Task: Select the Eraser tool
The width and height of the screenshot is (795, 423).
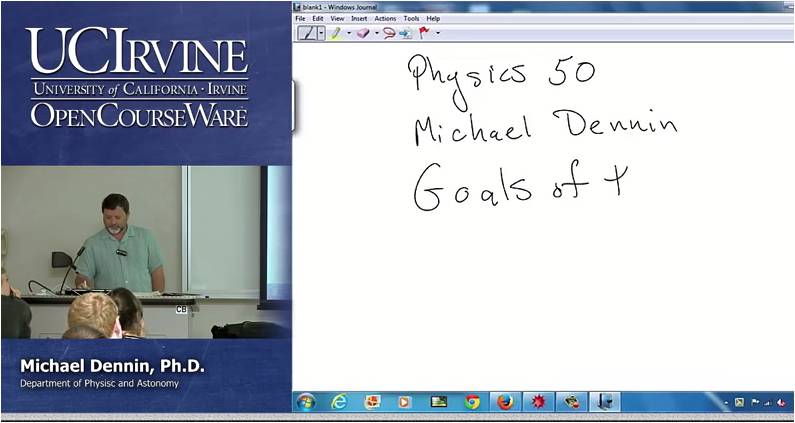Action: (363, 33)
